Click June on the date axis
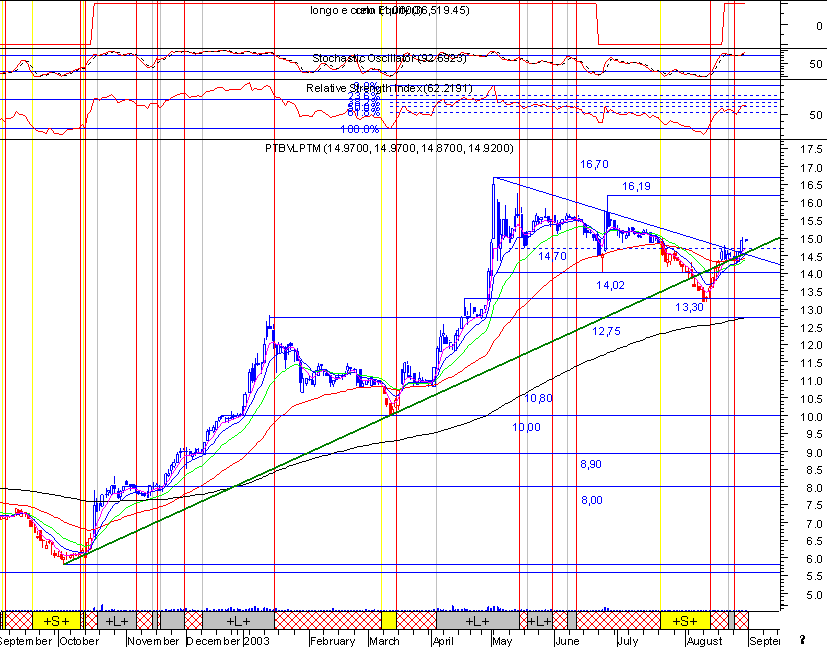Image resolution: width=827 pixels, height=647 pixels. tap(567, 641)
